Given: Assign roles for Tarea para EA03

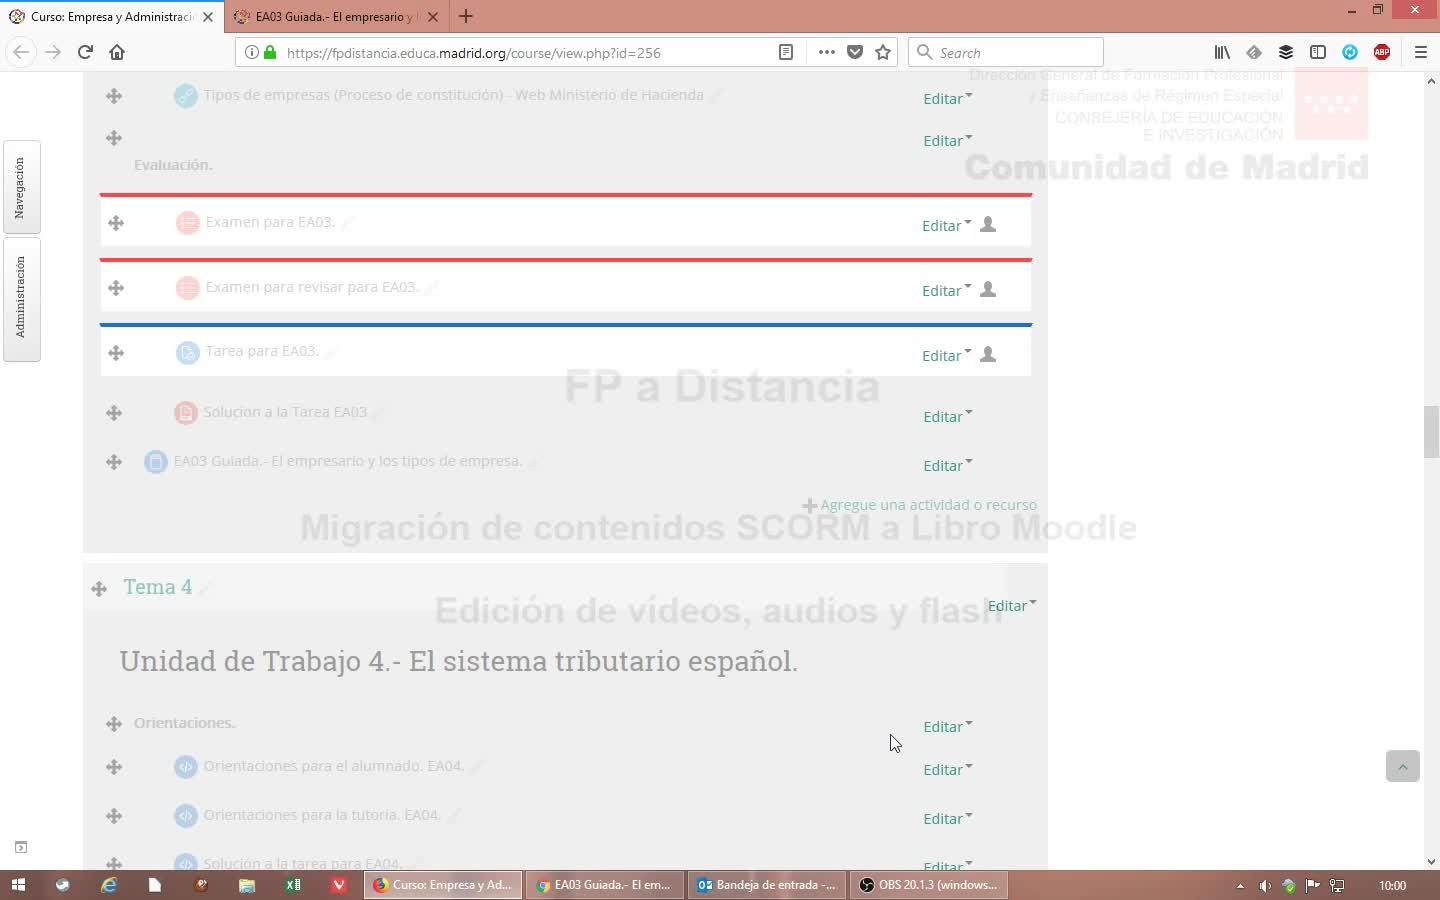Looking at the screenshot, I should [988, 354].
